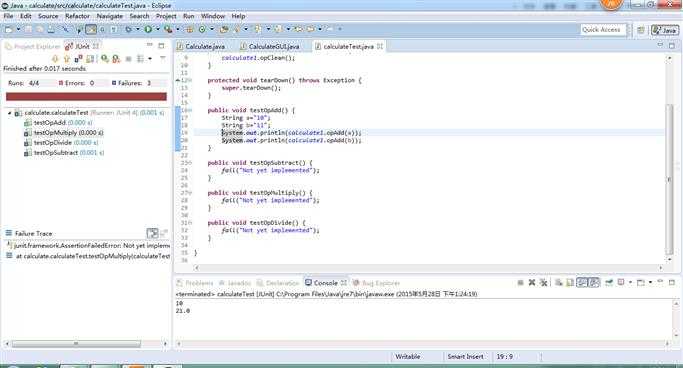Screen dimensions: 683x368
Task: Open the Debug dropdown arrow
Action: [x=138, y=30]
